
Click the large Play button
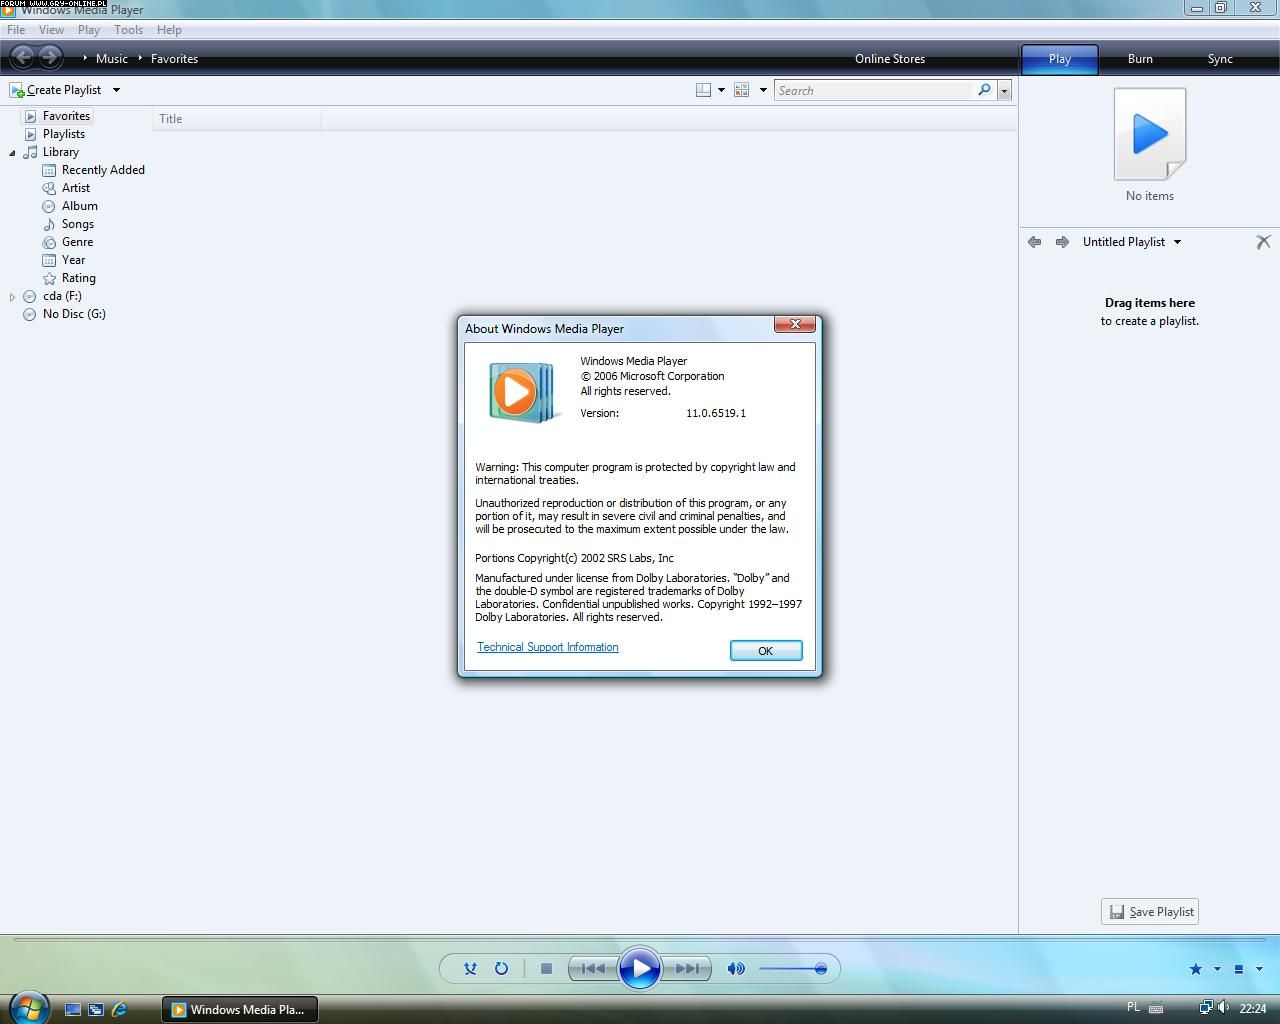click(x=640, y=968)
